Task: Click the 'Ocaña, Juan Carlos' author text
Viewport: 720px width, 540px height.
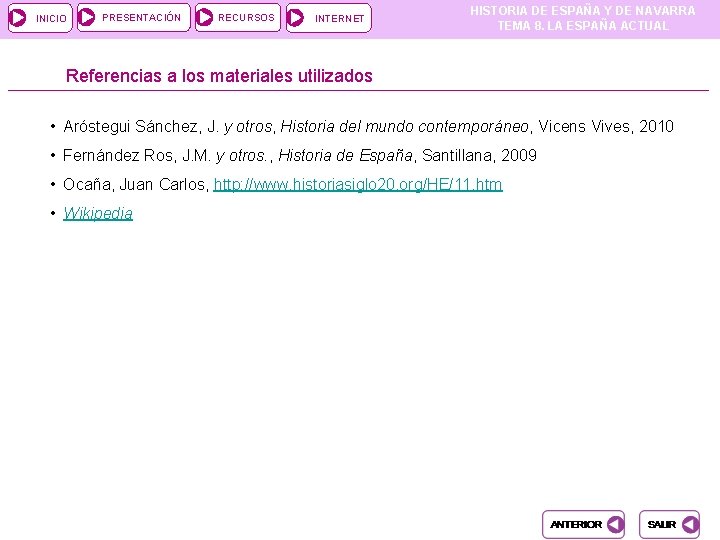Action: pos(136,185)
